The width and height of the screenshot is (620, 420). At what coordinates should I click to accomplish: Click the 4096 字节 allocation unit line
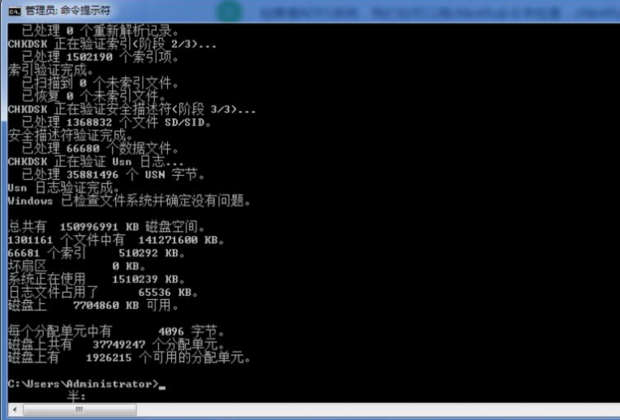pyautogui.click(x=116, y=331)
